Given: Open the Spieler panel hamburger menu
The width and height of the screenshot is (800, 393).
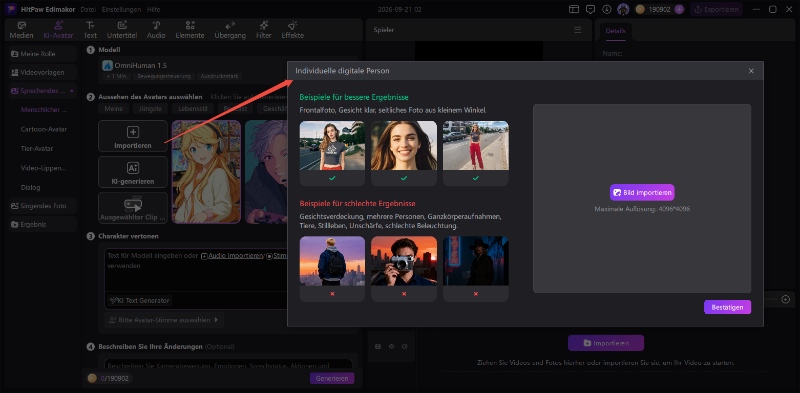Looking at the screenshot, I should coord(578,30).
